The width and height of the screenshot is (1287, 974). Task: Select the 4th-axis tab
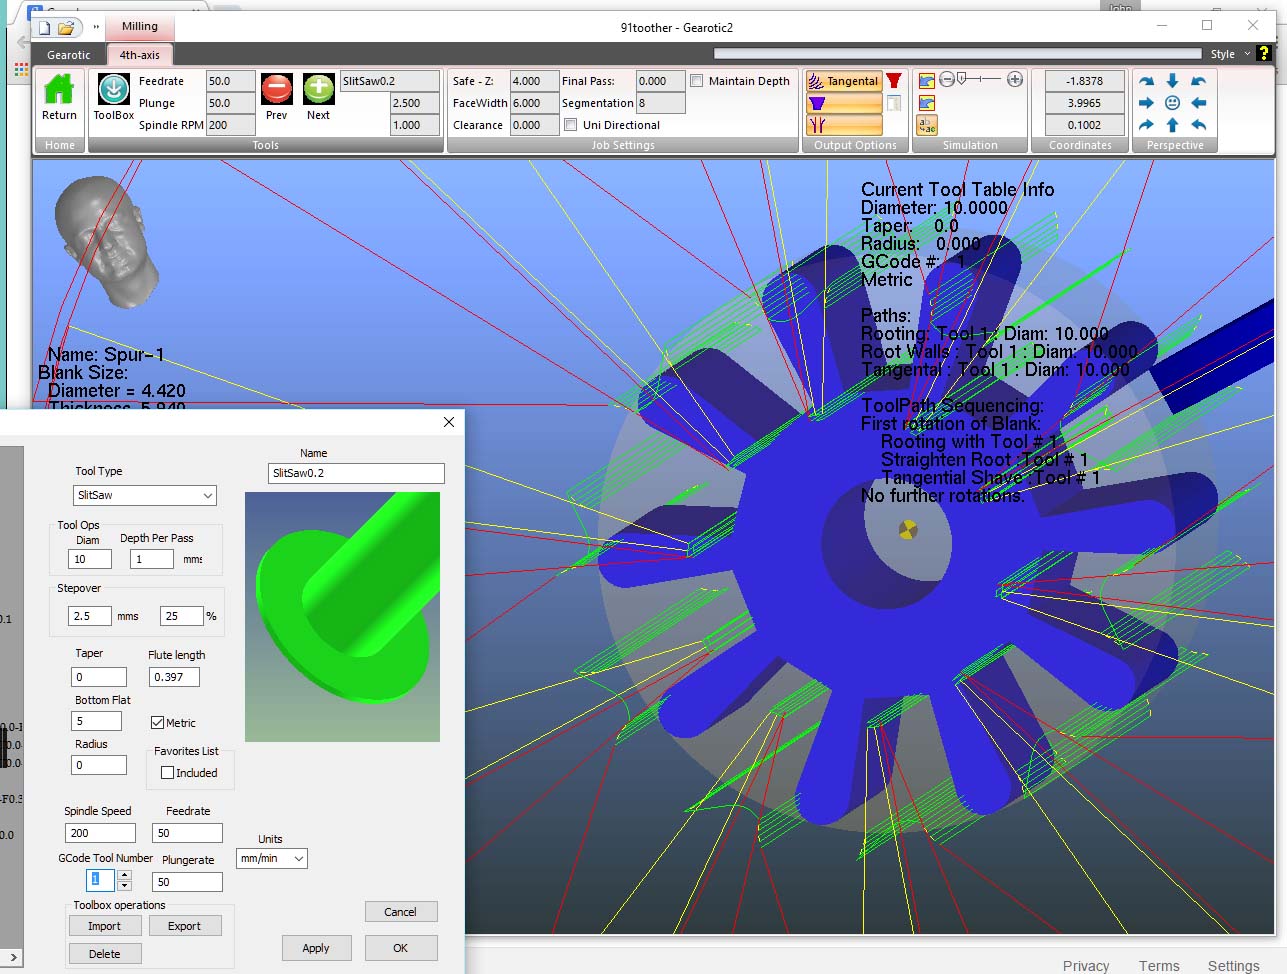(x=140, y=55)
